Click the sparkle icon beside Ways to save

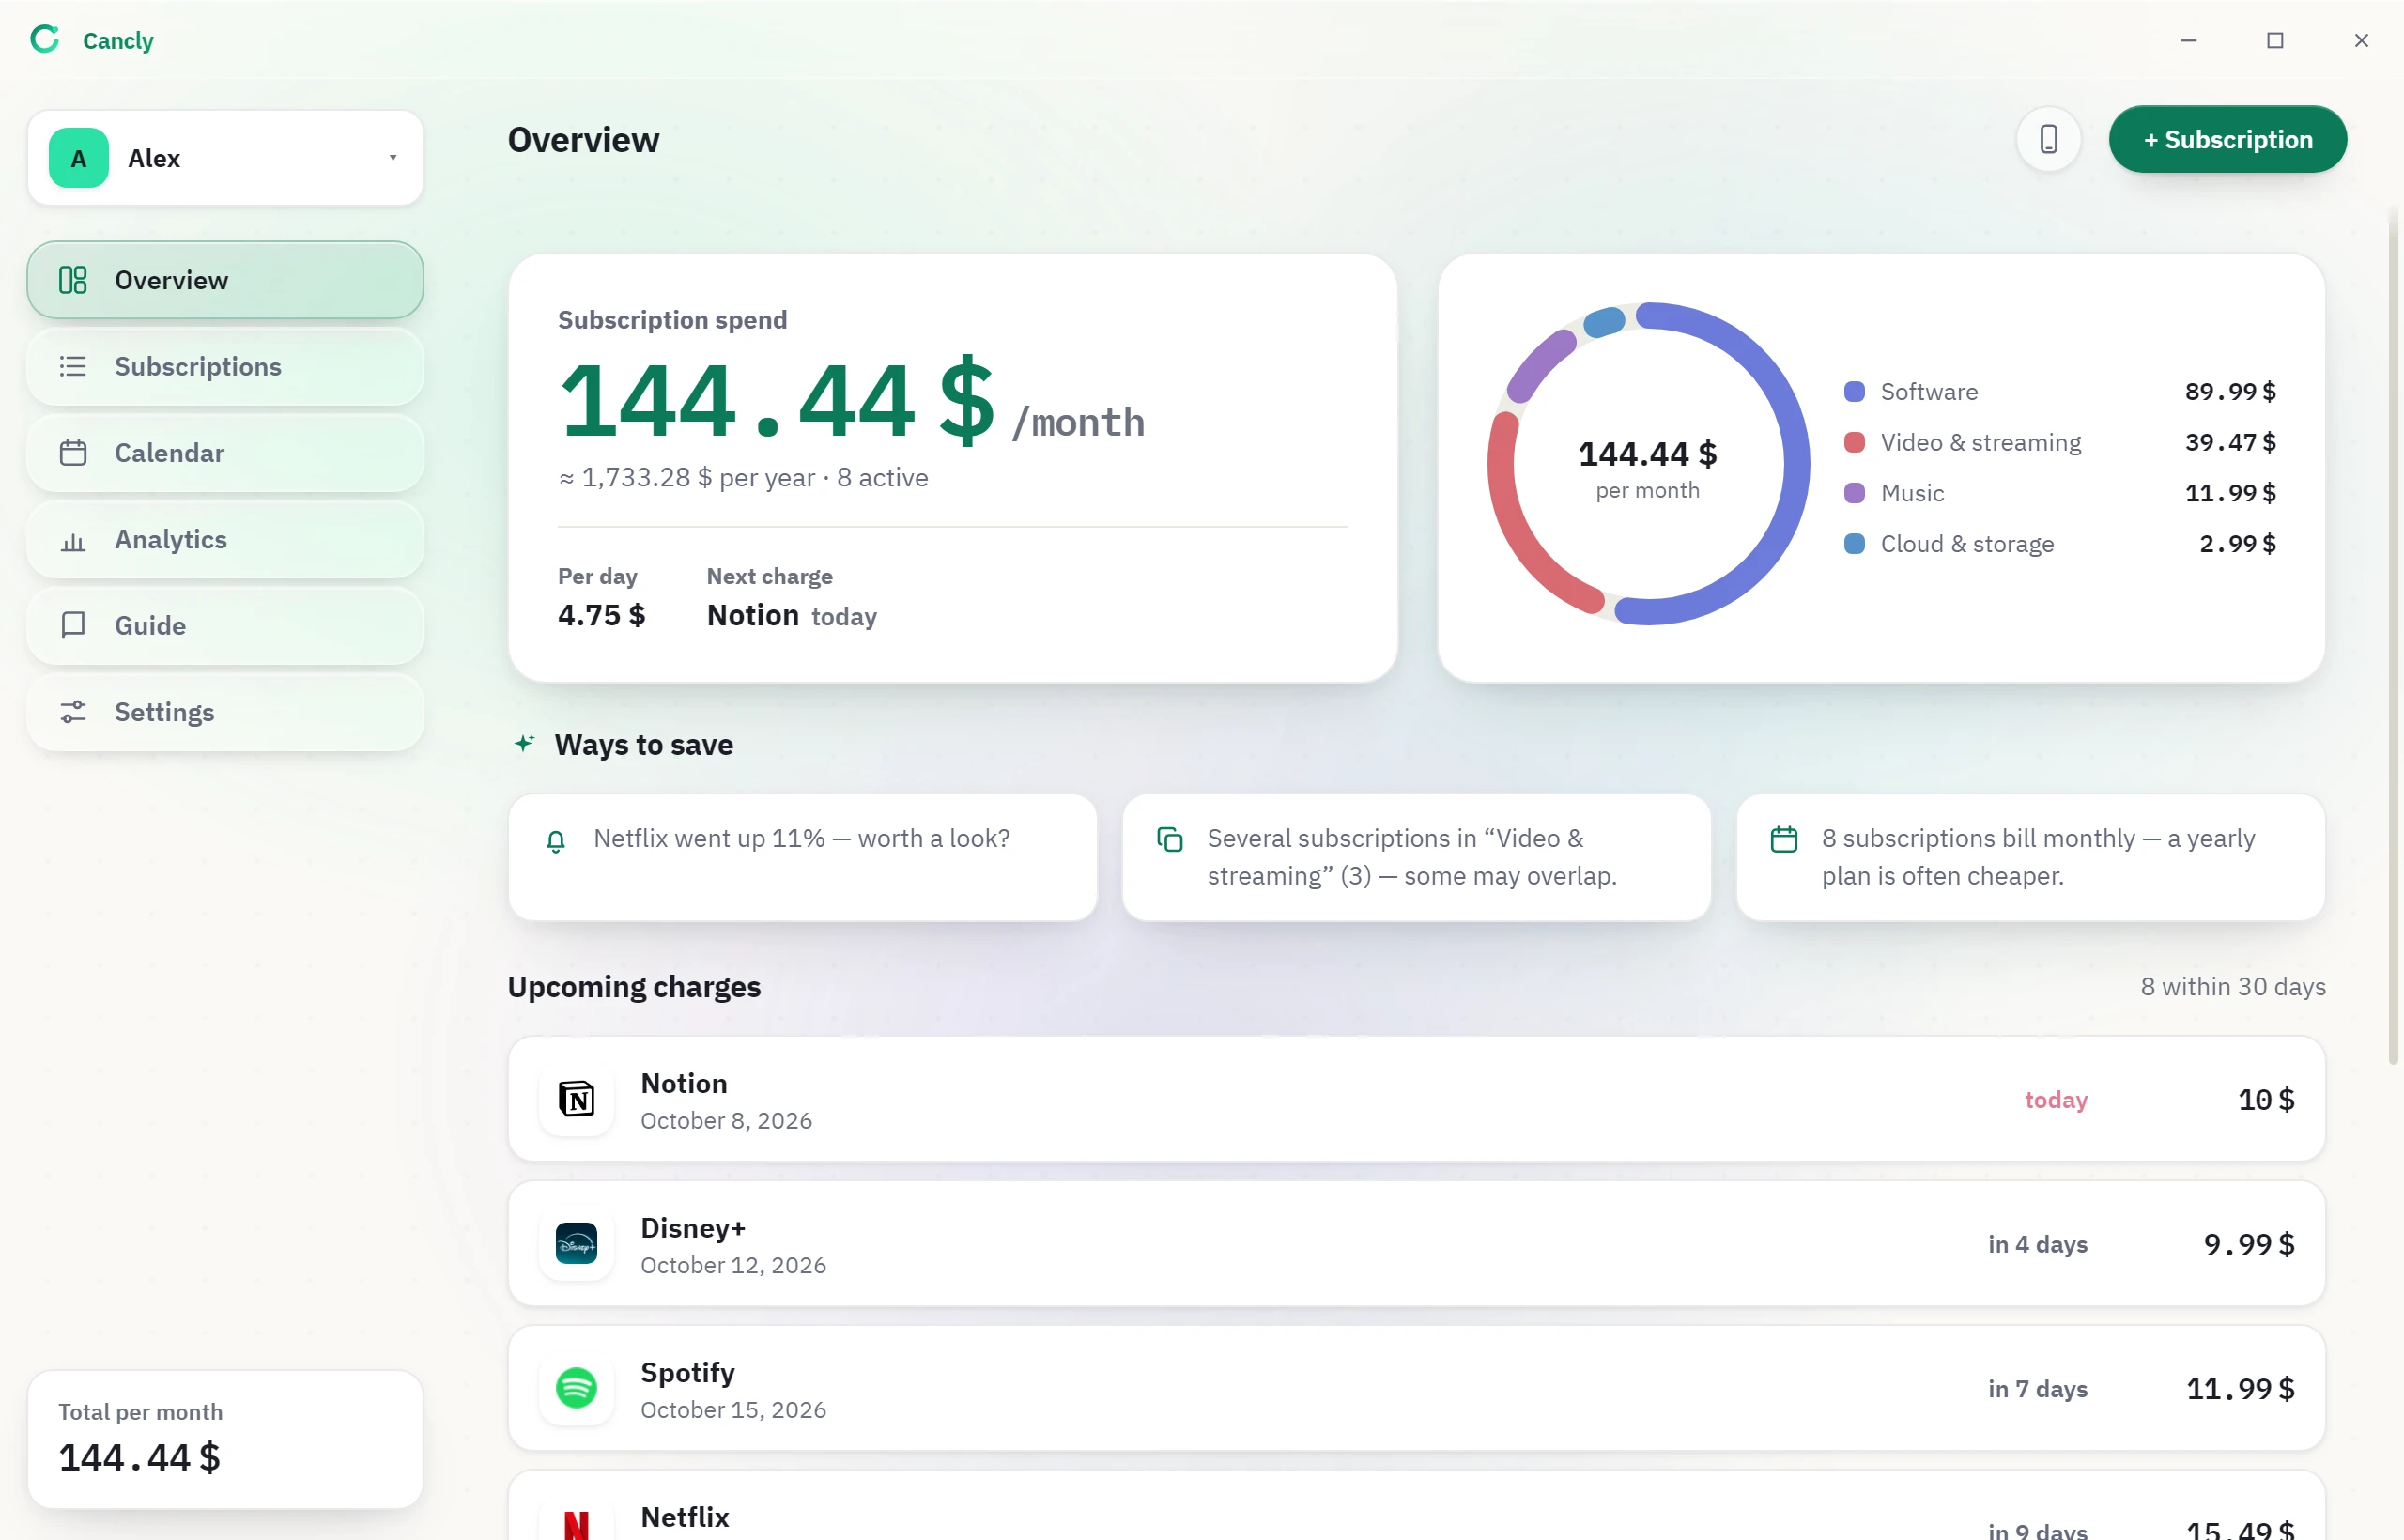click(x=525, y=743)
